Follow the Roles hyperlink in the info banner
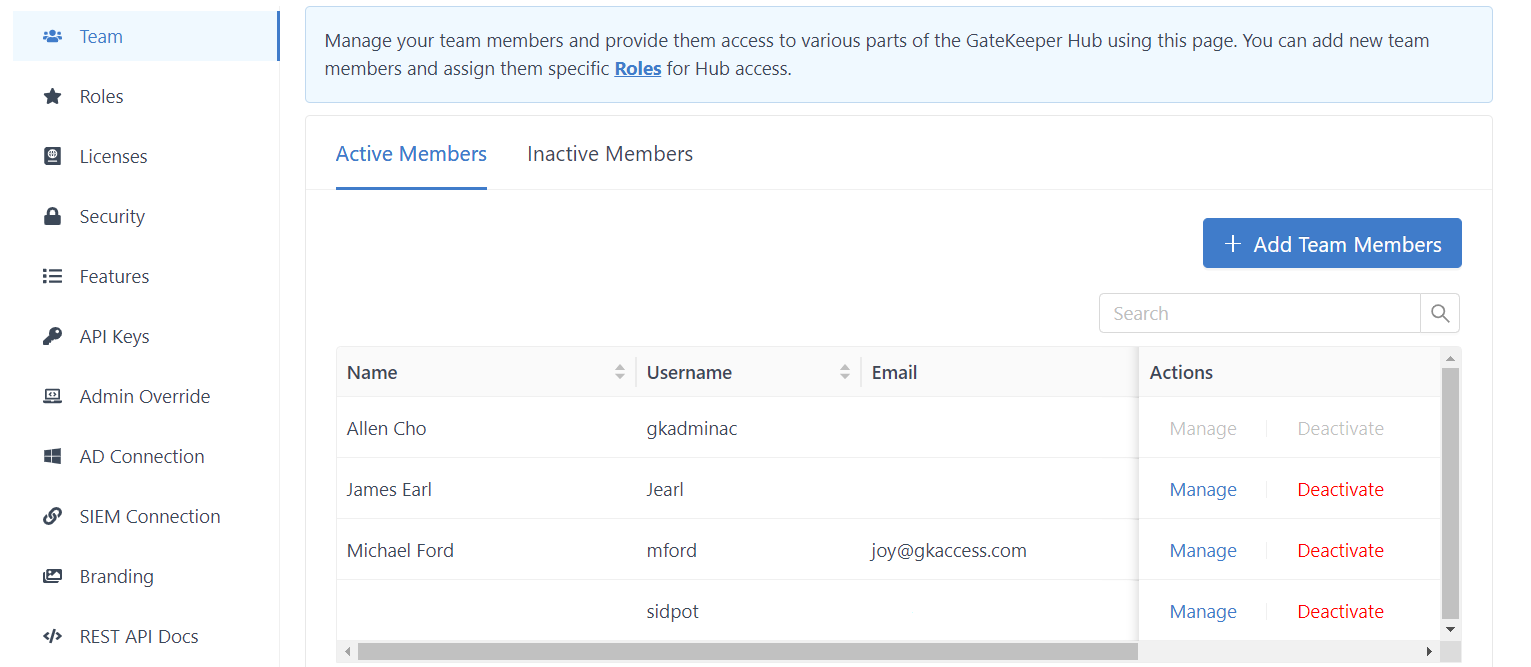 click(637, 69)
